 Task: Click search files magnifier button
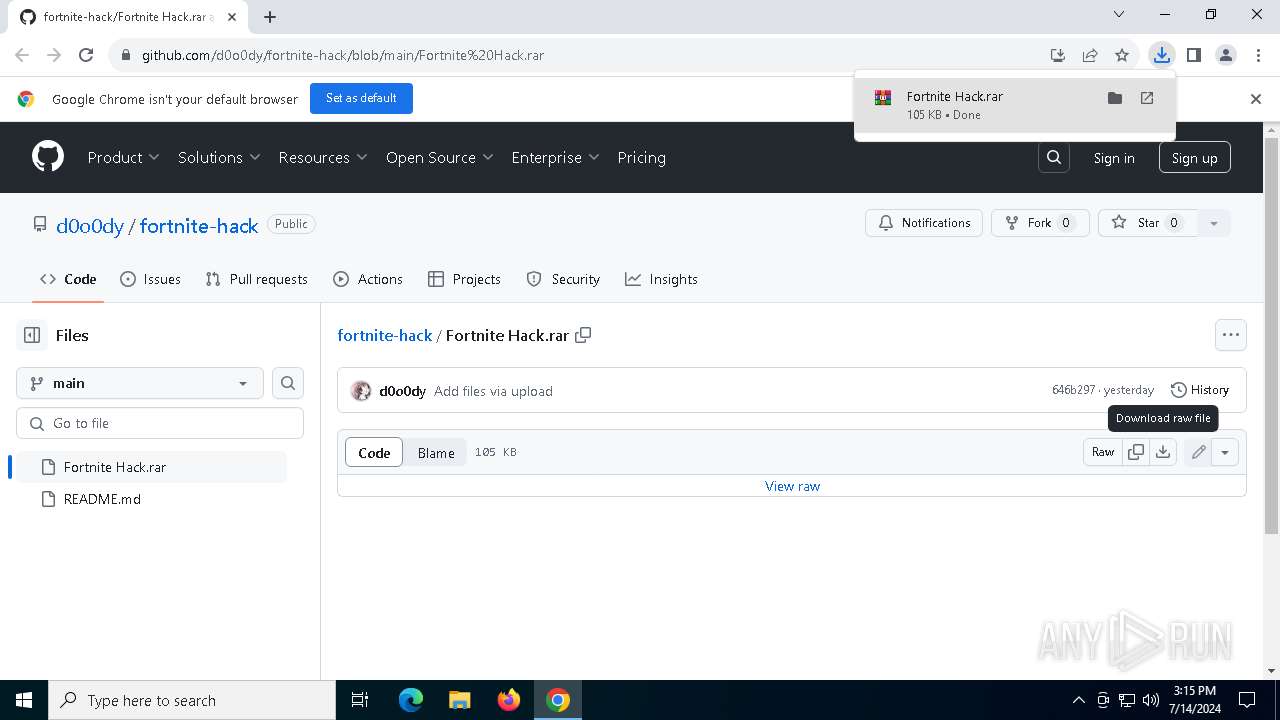(288, 383)
